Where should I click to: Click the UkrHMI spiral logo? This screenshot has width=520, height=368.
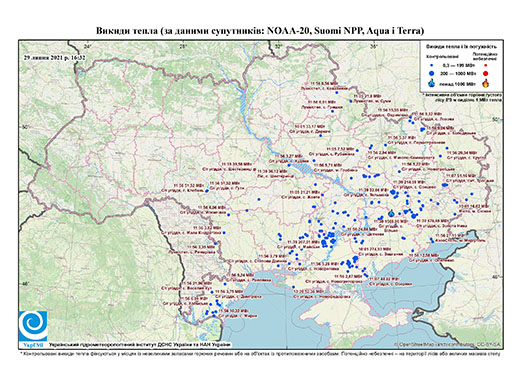point(33,326)
